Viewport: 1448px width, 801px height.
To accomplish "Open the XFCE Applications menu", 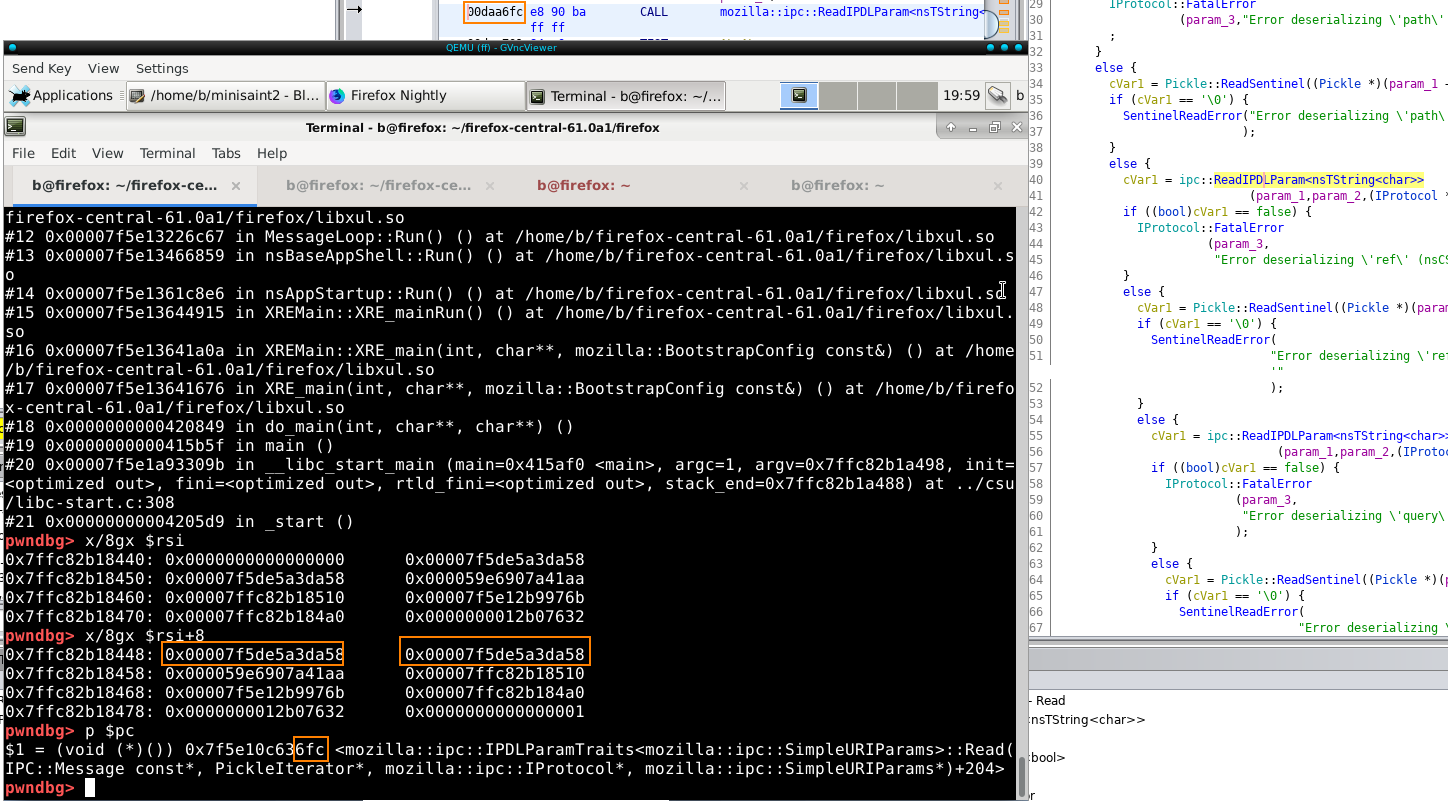I will 62,96.
